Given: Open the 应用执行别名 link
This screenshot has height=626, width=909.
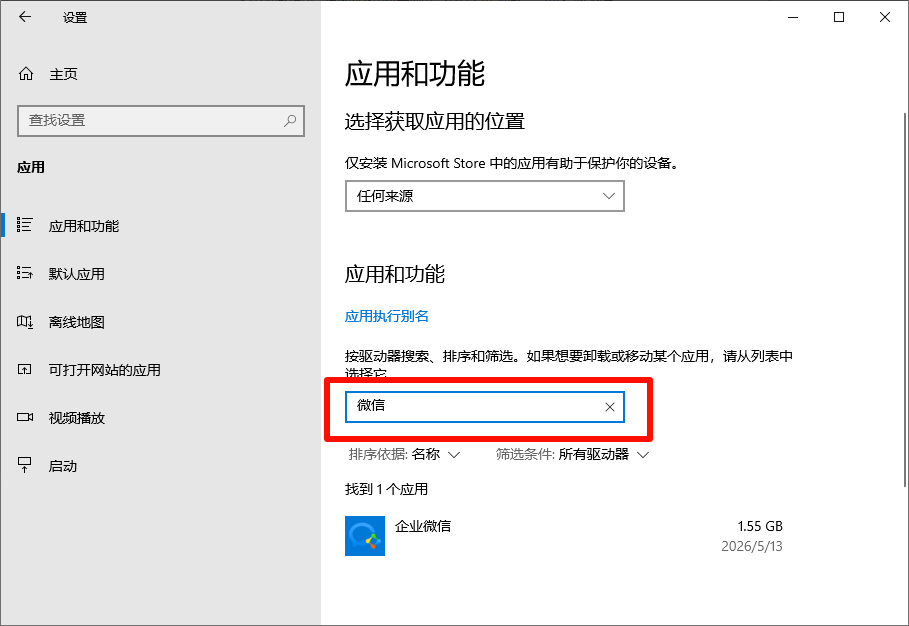Looking at the screenshot, I should [387, 316].
